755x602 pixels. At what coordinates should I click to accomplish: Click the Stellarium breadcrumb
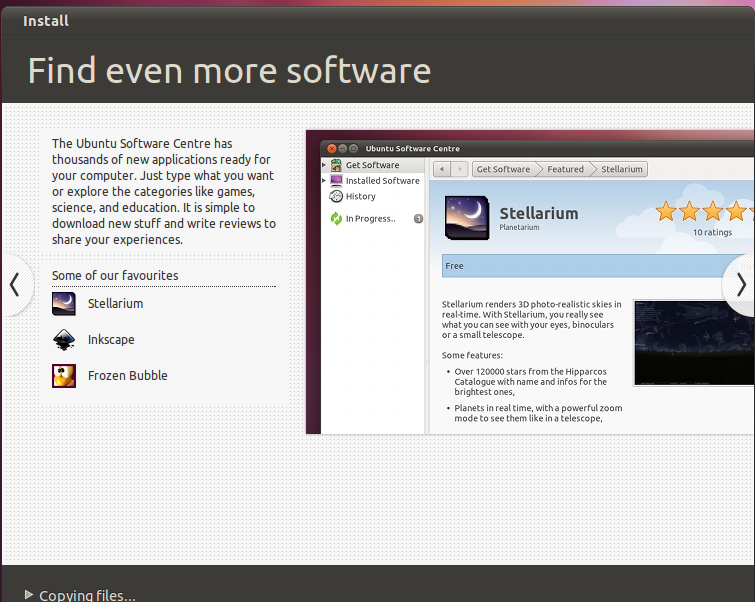click(x=622, y=169)
